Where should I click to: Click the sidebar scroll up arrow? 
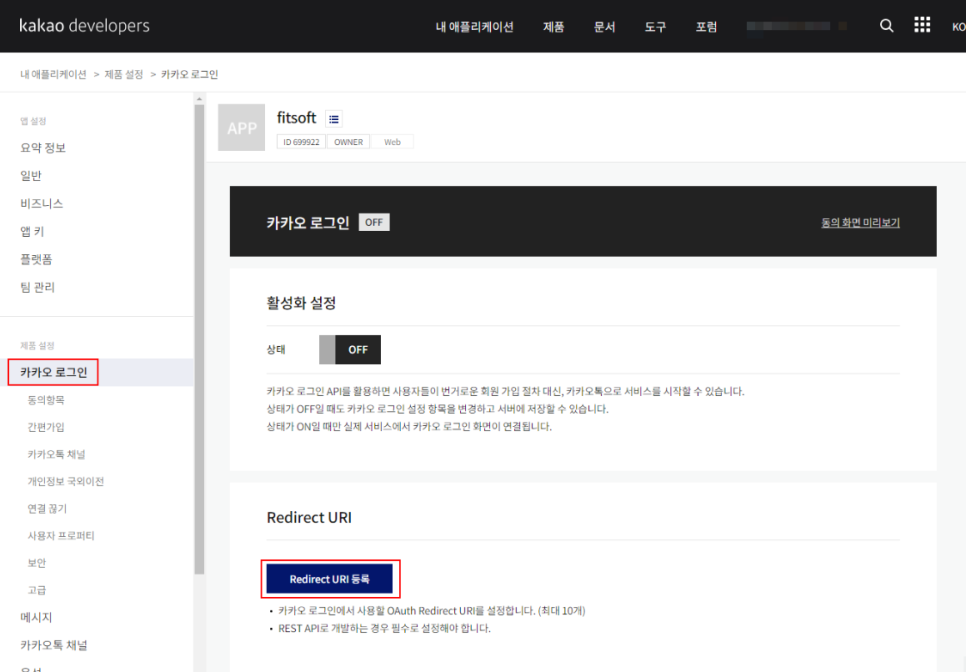[x=199, y=99]
